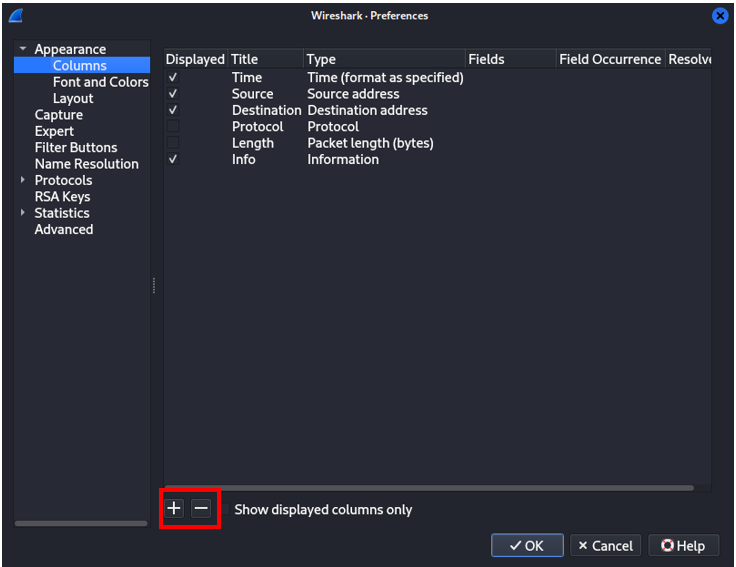Open Layout preferences page
The width and height of the screenshot is (736, 567).
(73, 98)
